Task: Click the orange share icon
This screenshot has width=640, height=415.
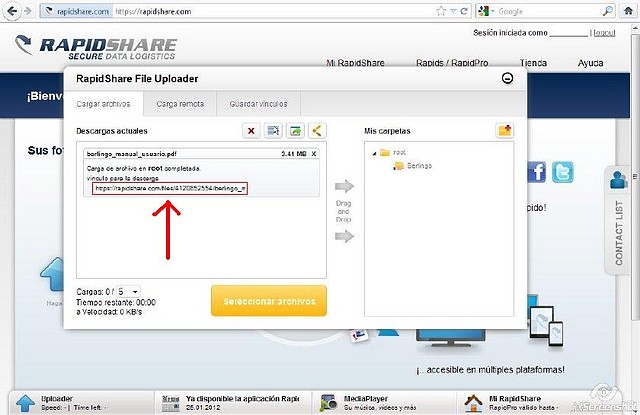Action: point(317,131)
